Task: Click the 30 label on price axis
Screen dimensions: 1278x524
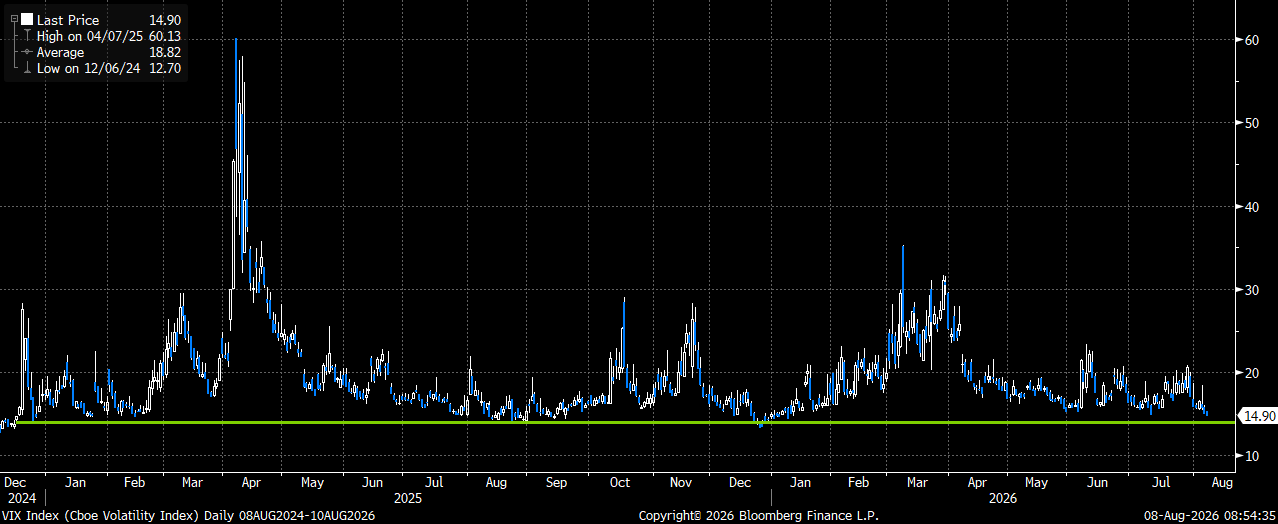Action: tap(1252, 289)
